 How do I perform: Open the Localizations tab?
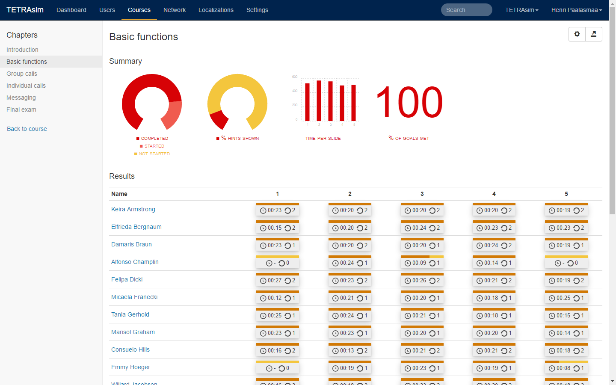(216, 10)
